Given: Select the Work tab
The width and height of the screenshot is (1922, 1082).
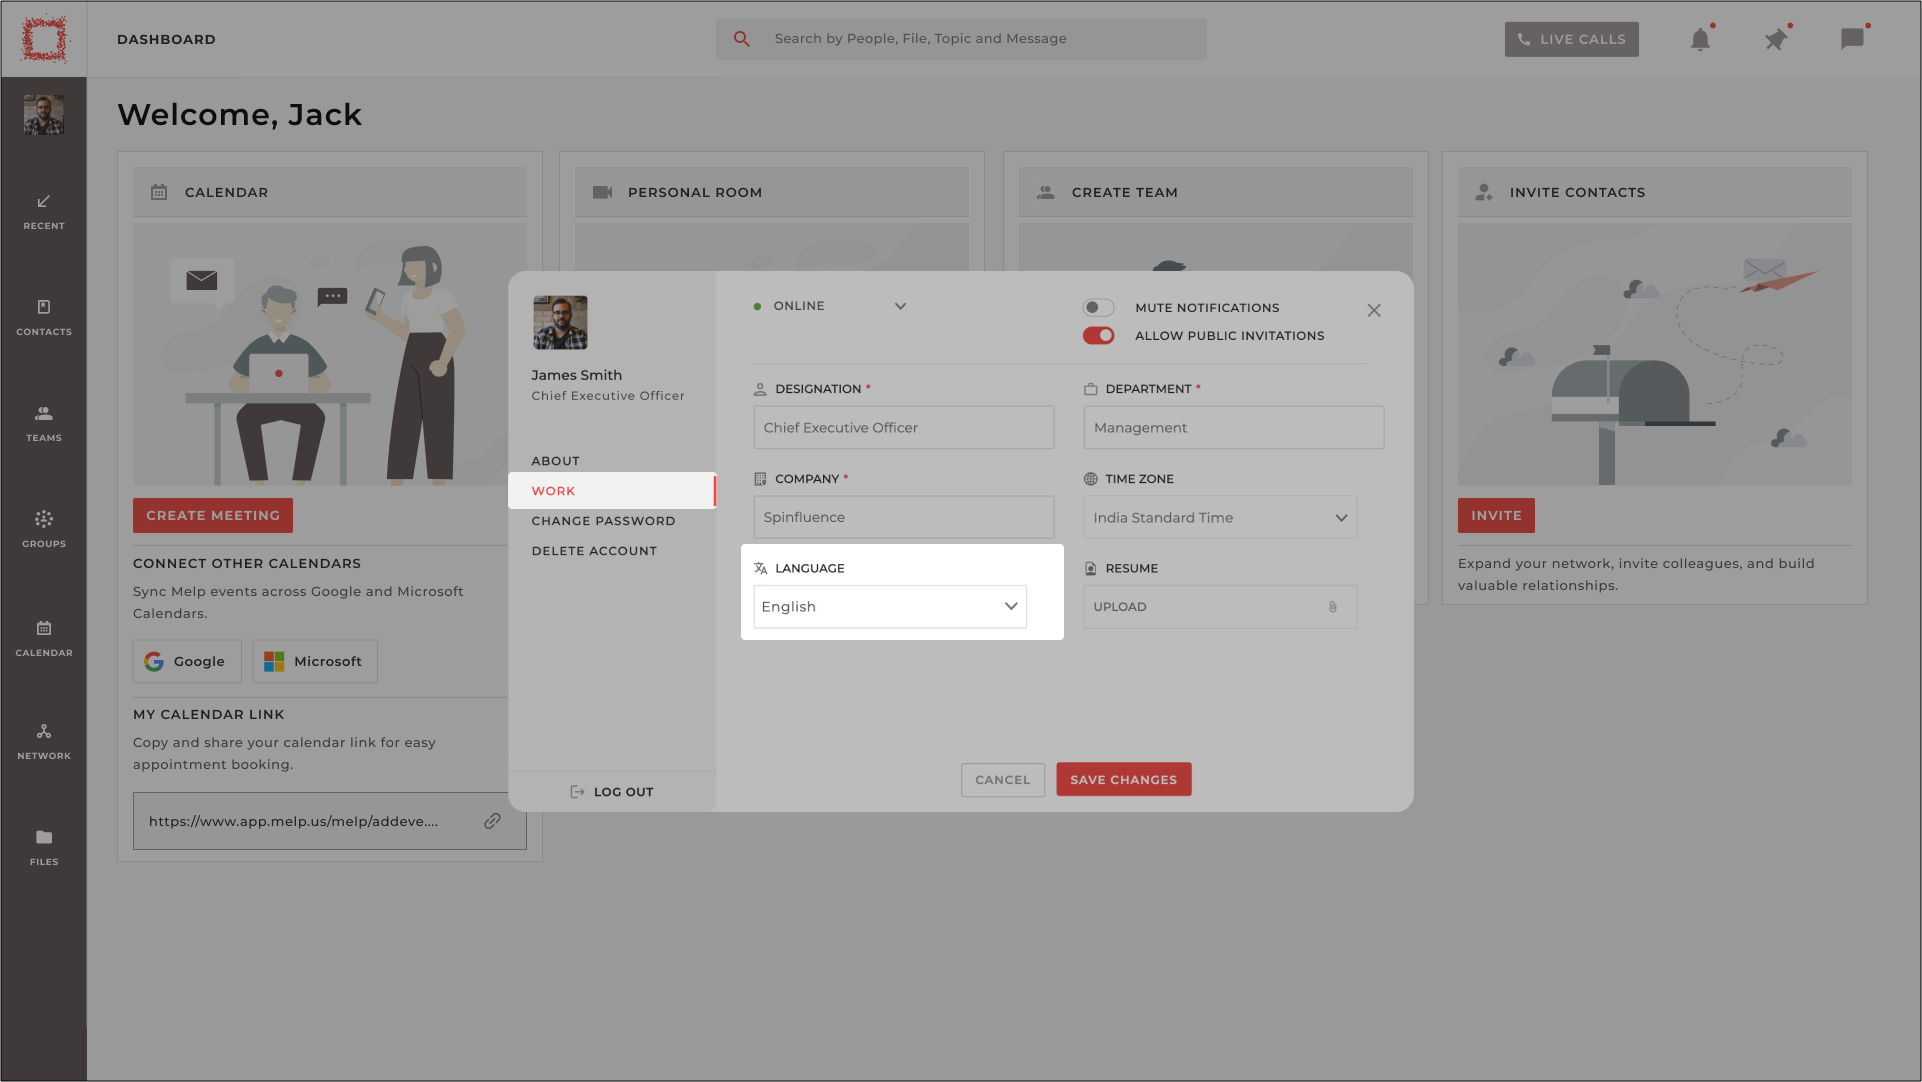Looking at the screenshot, I should pyautogui.click(x=612, y=491).
